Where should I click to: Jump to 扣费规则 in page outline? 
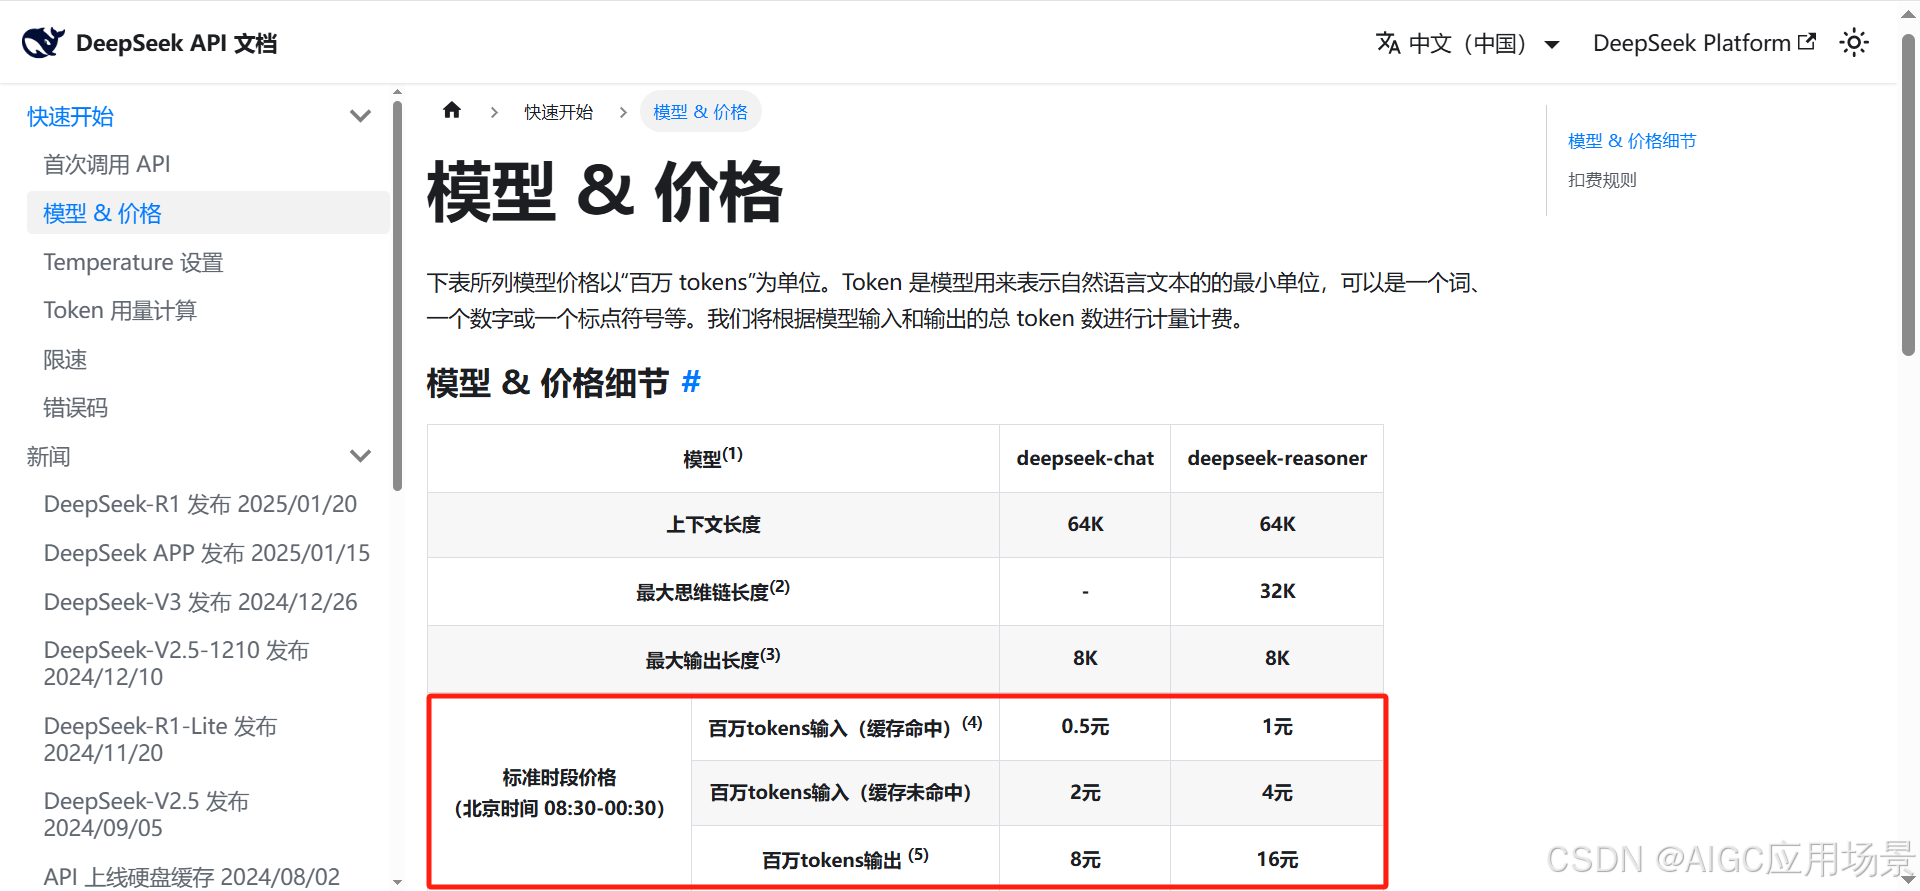(x=1602, y=180)
